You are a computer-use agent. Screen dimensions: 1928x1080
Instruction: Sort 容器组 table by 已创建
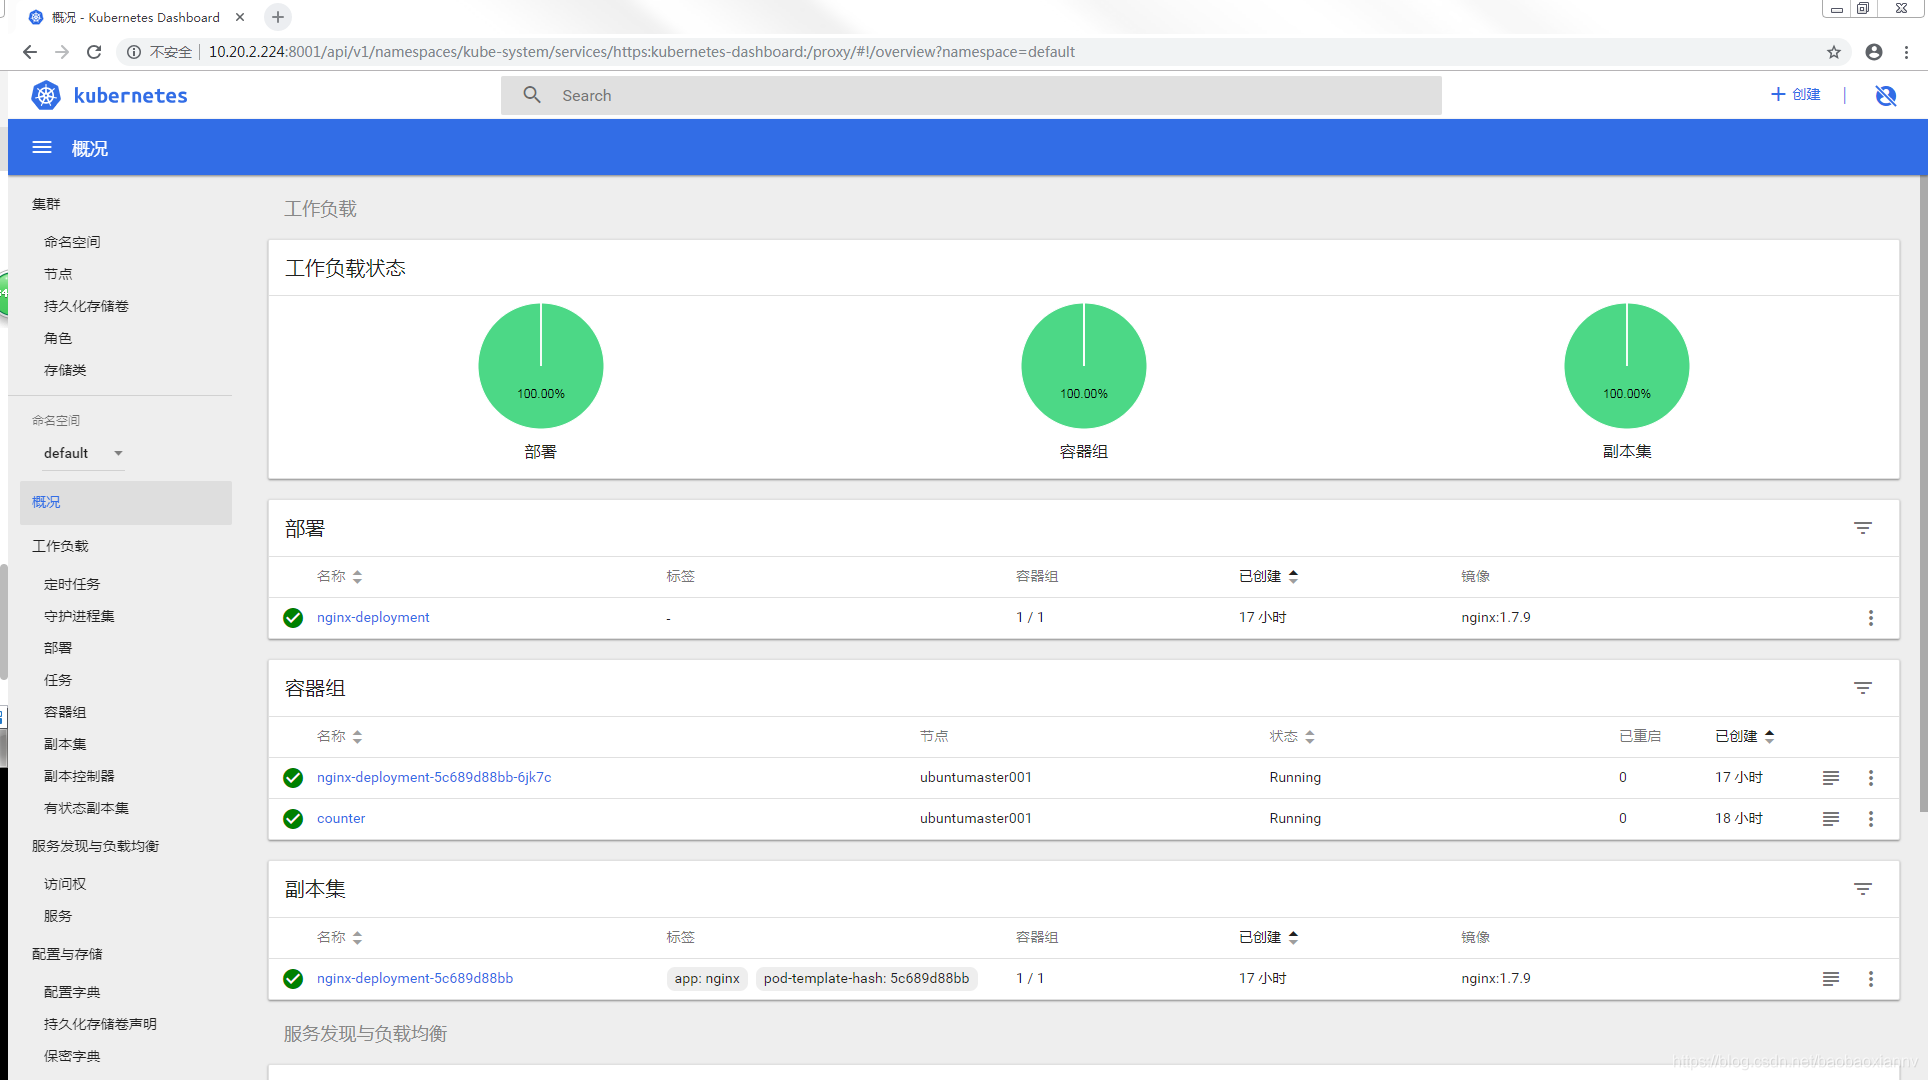point(1745,736)
